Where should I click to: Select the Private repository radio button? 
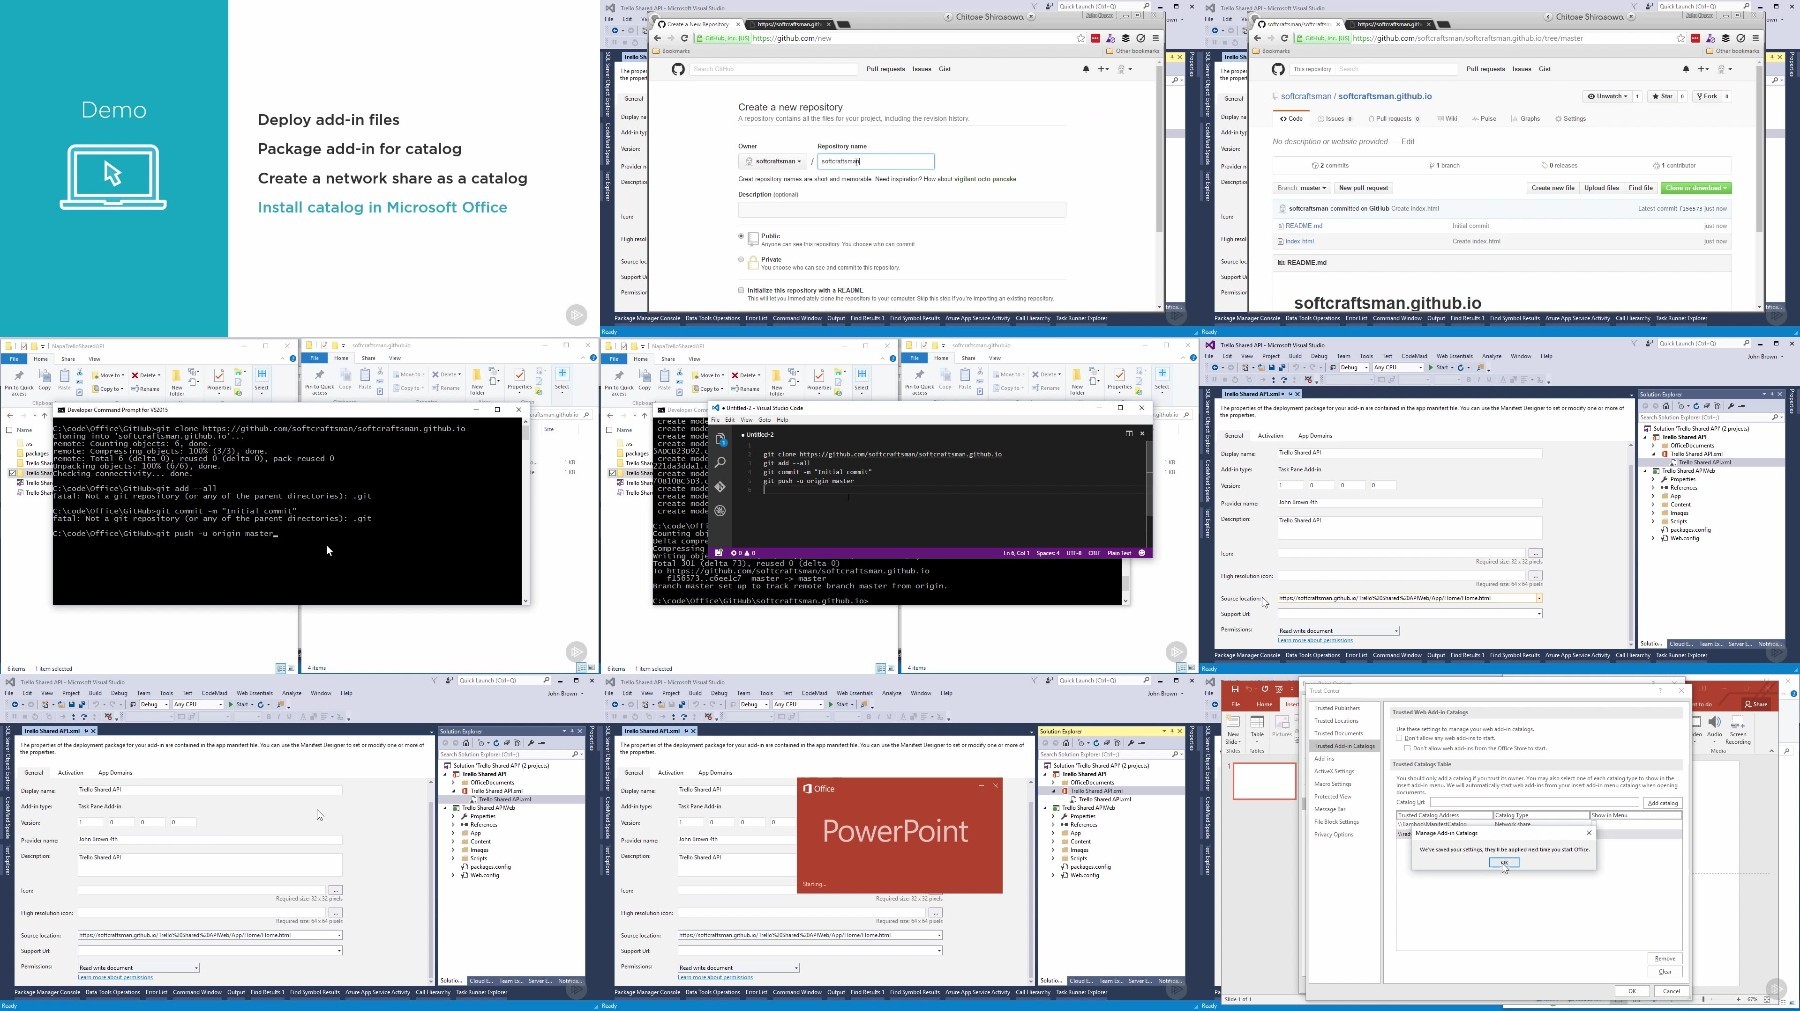[741, 260]
